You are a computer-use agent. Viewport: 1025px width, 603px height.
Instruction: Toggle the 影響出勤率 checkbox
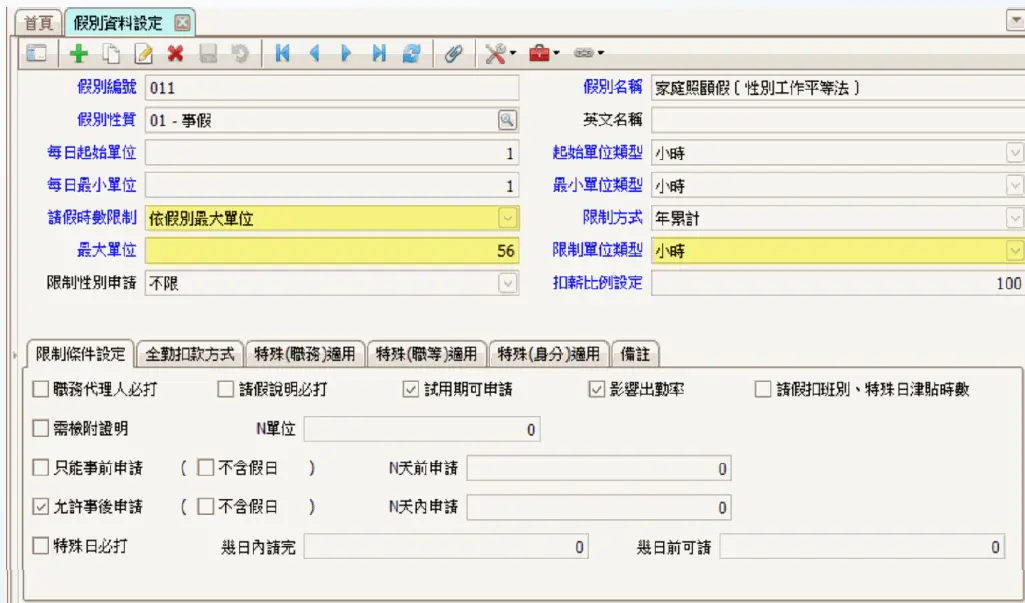pyautogui.click(x=597, y=389)
